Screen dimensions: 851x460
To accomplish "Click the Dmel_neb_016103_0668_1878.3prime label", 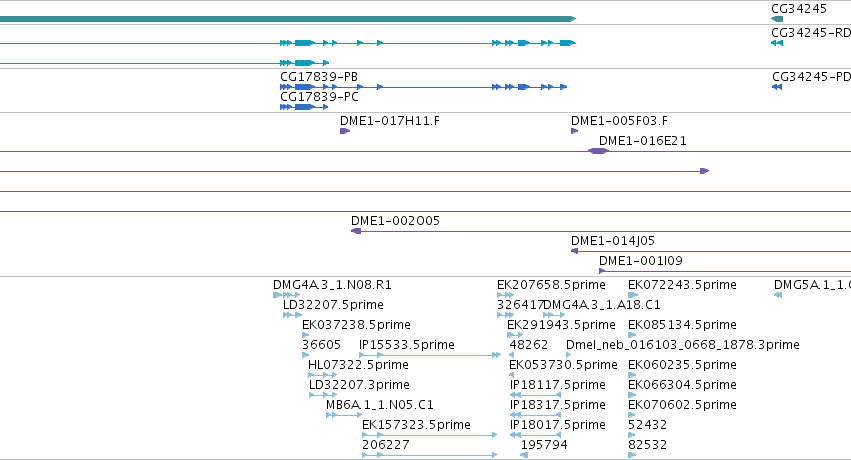I will pos(683,344).
